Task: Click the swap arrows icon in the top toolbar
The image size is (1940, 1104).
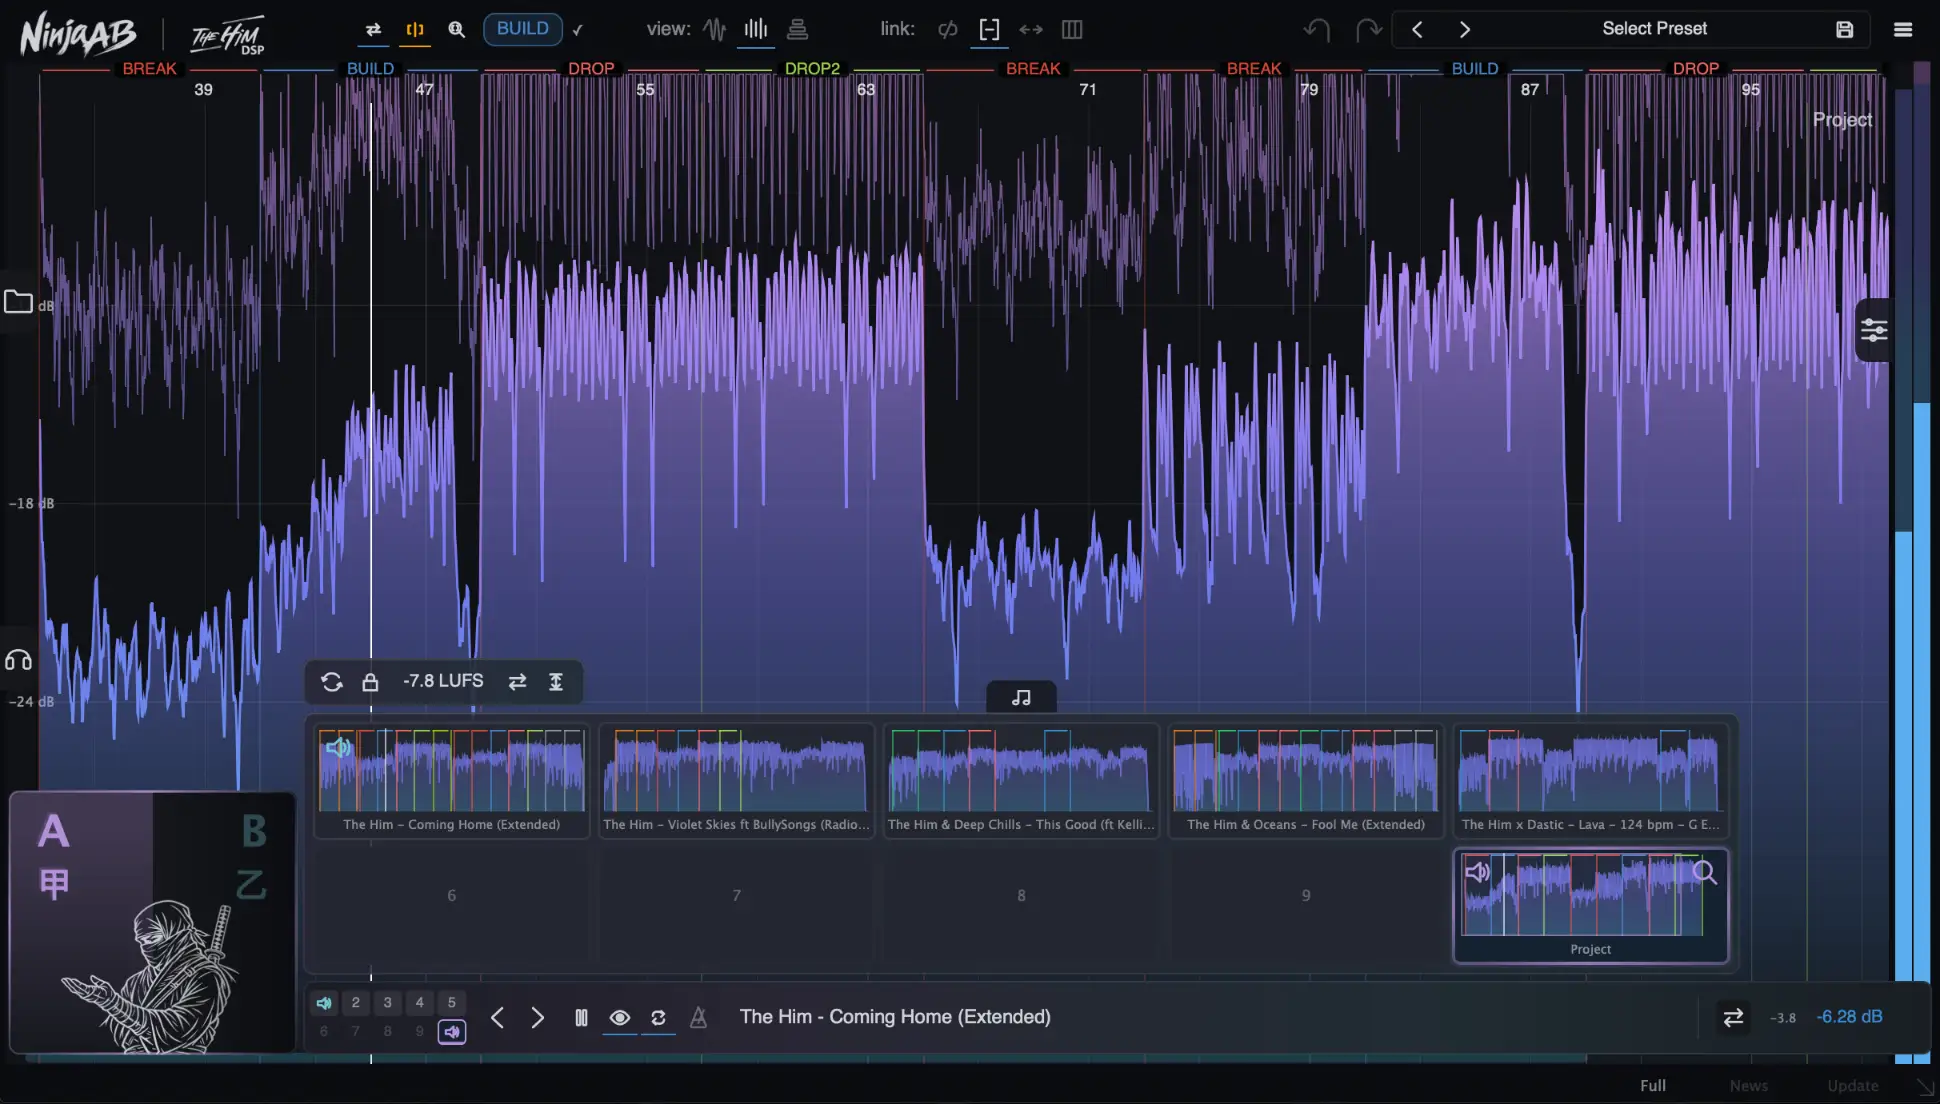Action: [373, 29]
